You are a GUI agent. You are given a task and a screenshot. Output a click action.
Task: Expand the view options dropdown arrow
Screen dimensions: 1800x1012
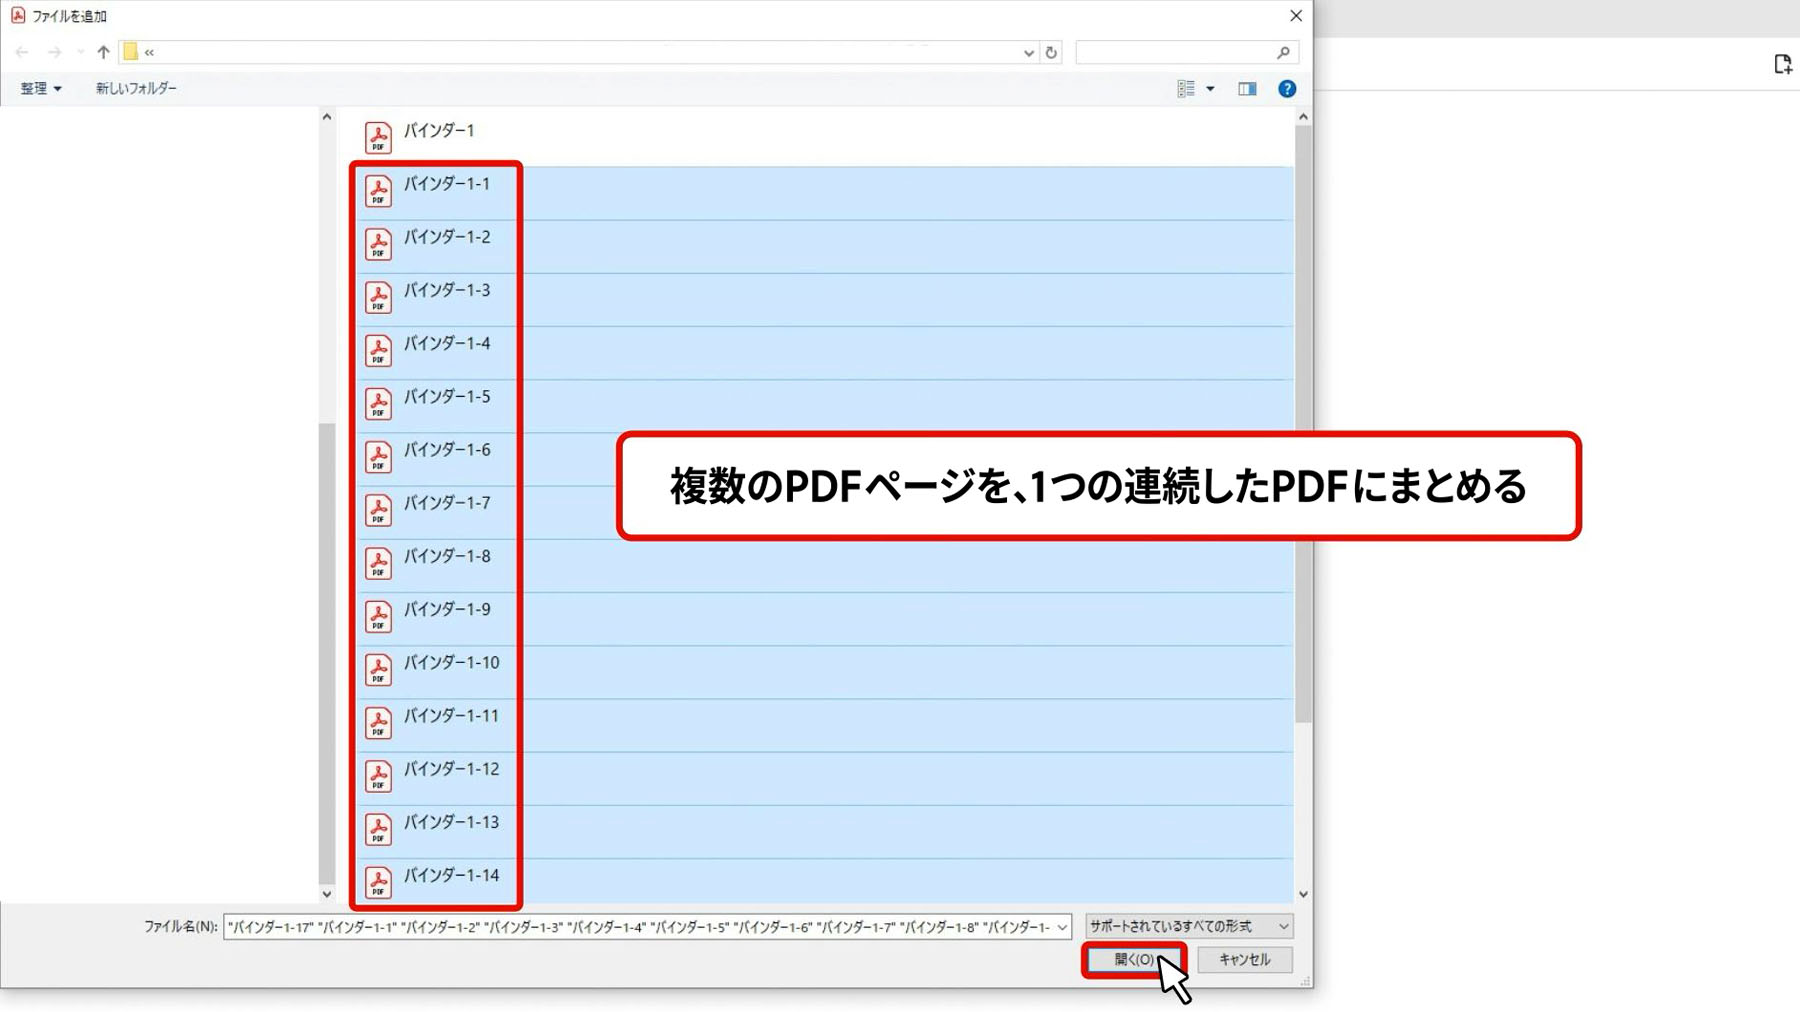pyautogui.click(x=1210, y=89)
